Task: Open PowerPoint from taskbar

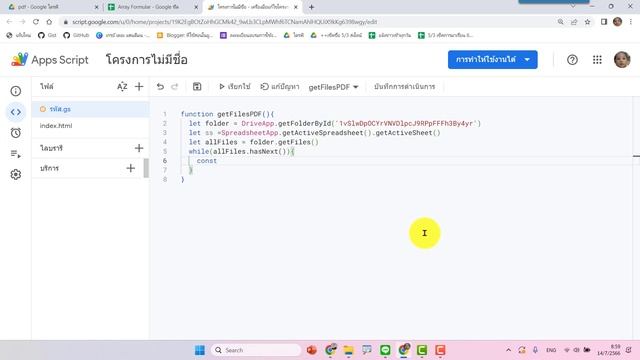Action: (x=312, y=350)
